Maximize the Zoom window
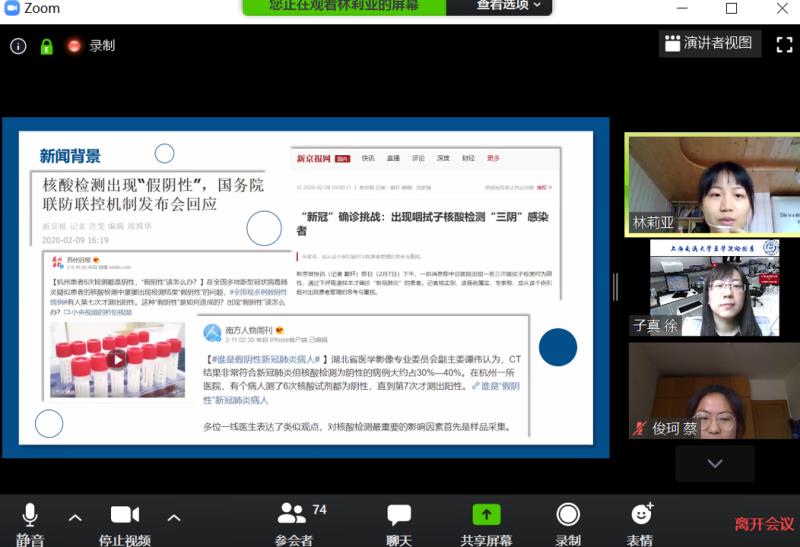Image resolution: width=800 pixels, height=547 pixels. (731, 8)
